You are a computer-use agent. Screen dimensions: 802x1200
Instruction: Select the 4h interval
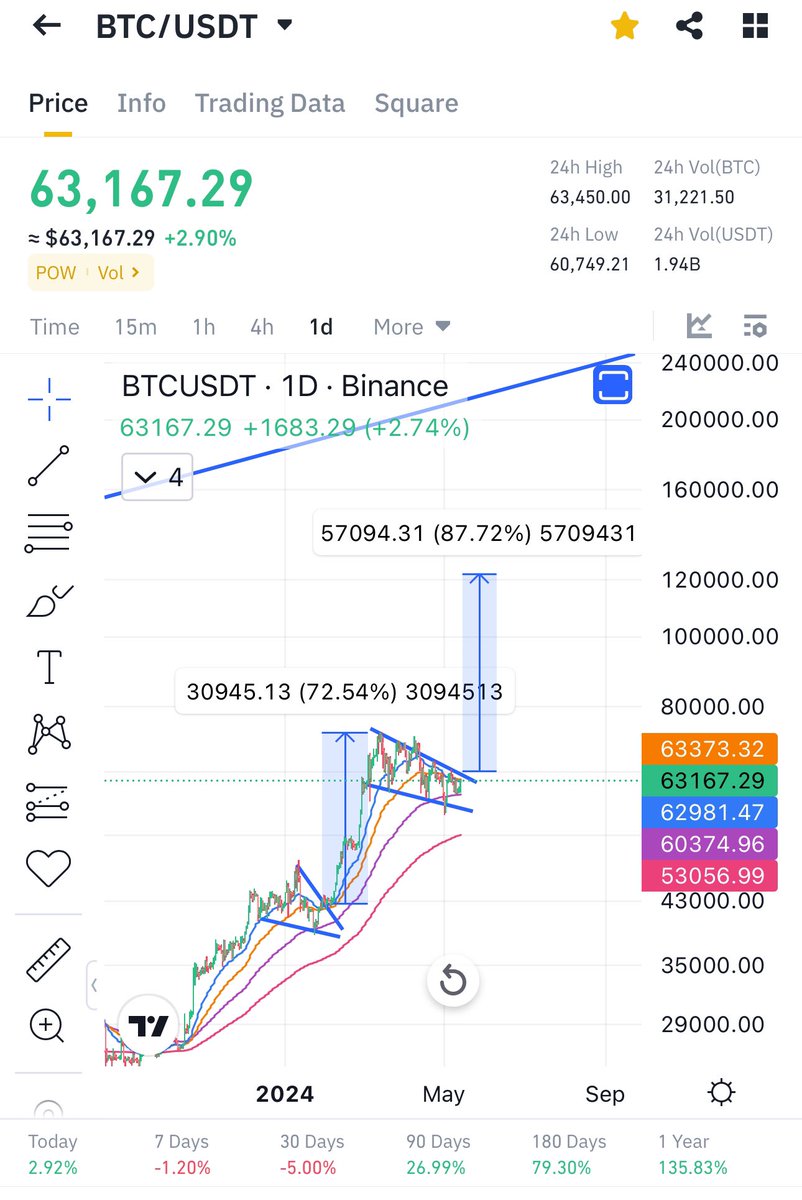click(x=262, y=327)
